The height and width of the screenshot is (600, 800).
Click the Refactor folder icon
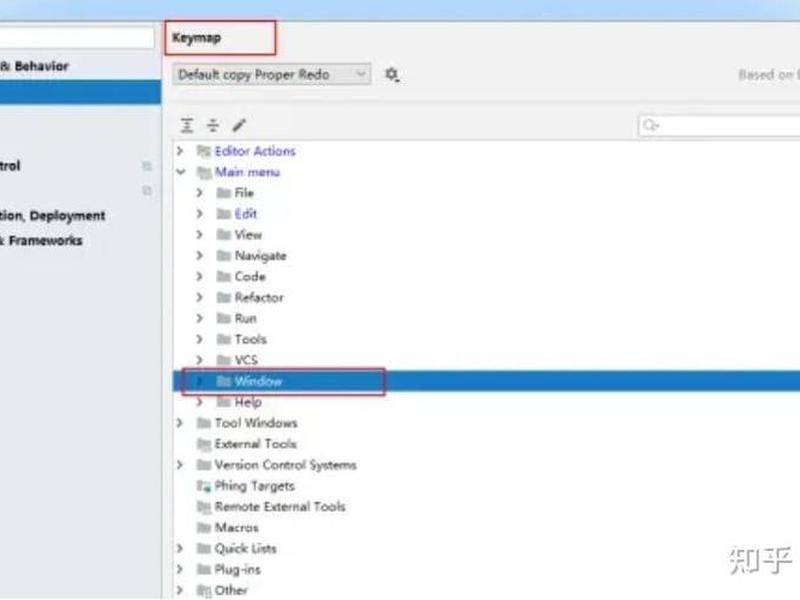[x=223, y=297]
